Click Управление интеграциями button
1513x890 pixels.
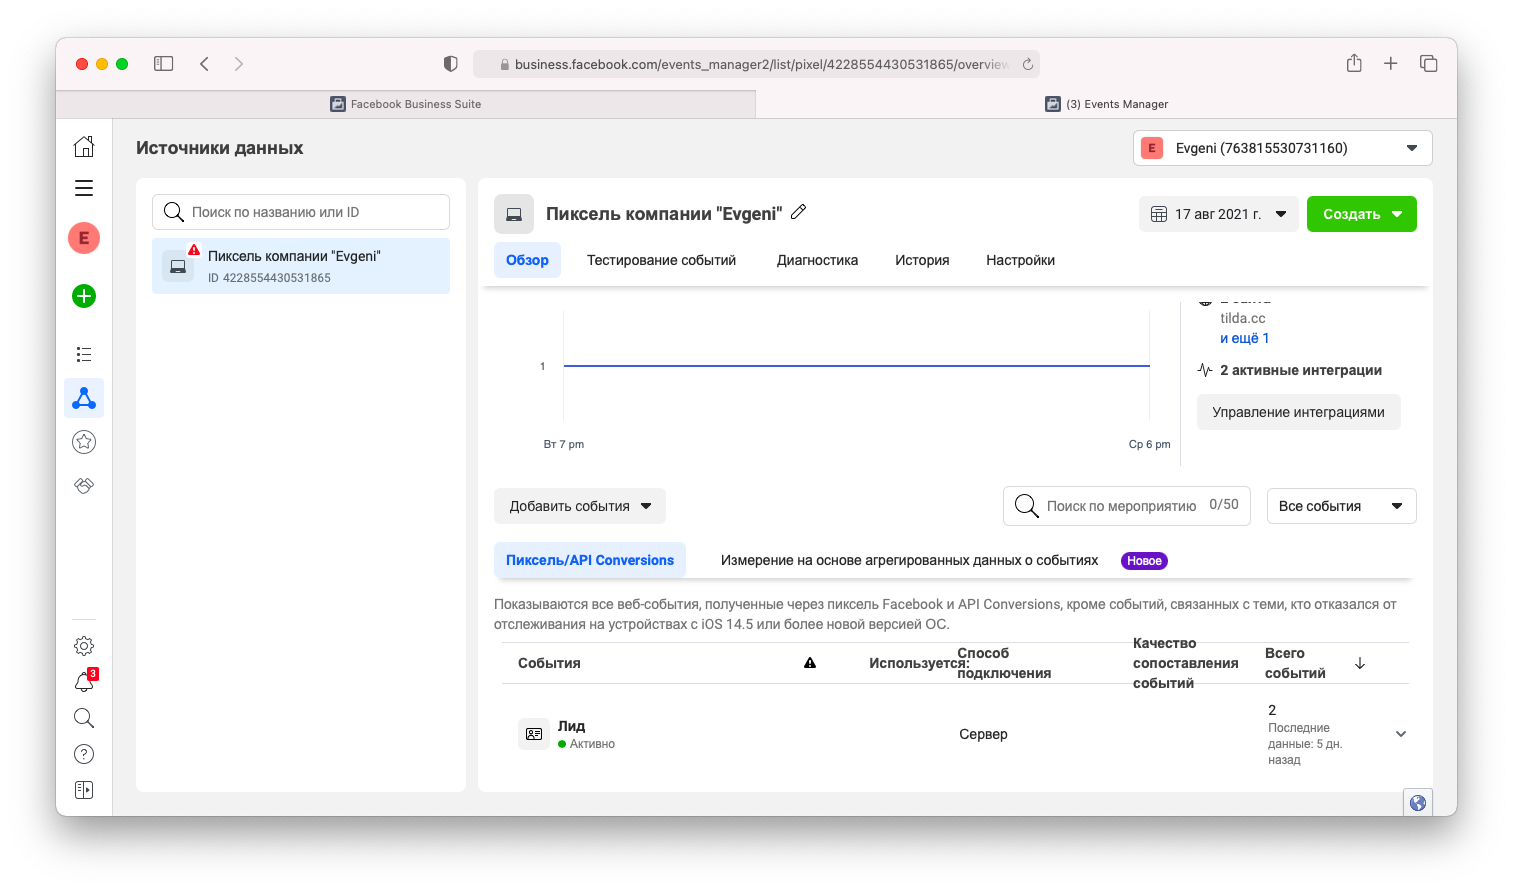(1298, 412)
